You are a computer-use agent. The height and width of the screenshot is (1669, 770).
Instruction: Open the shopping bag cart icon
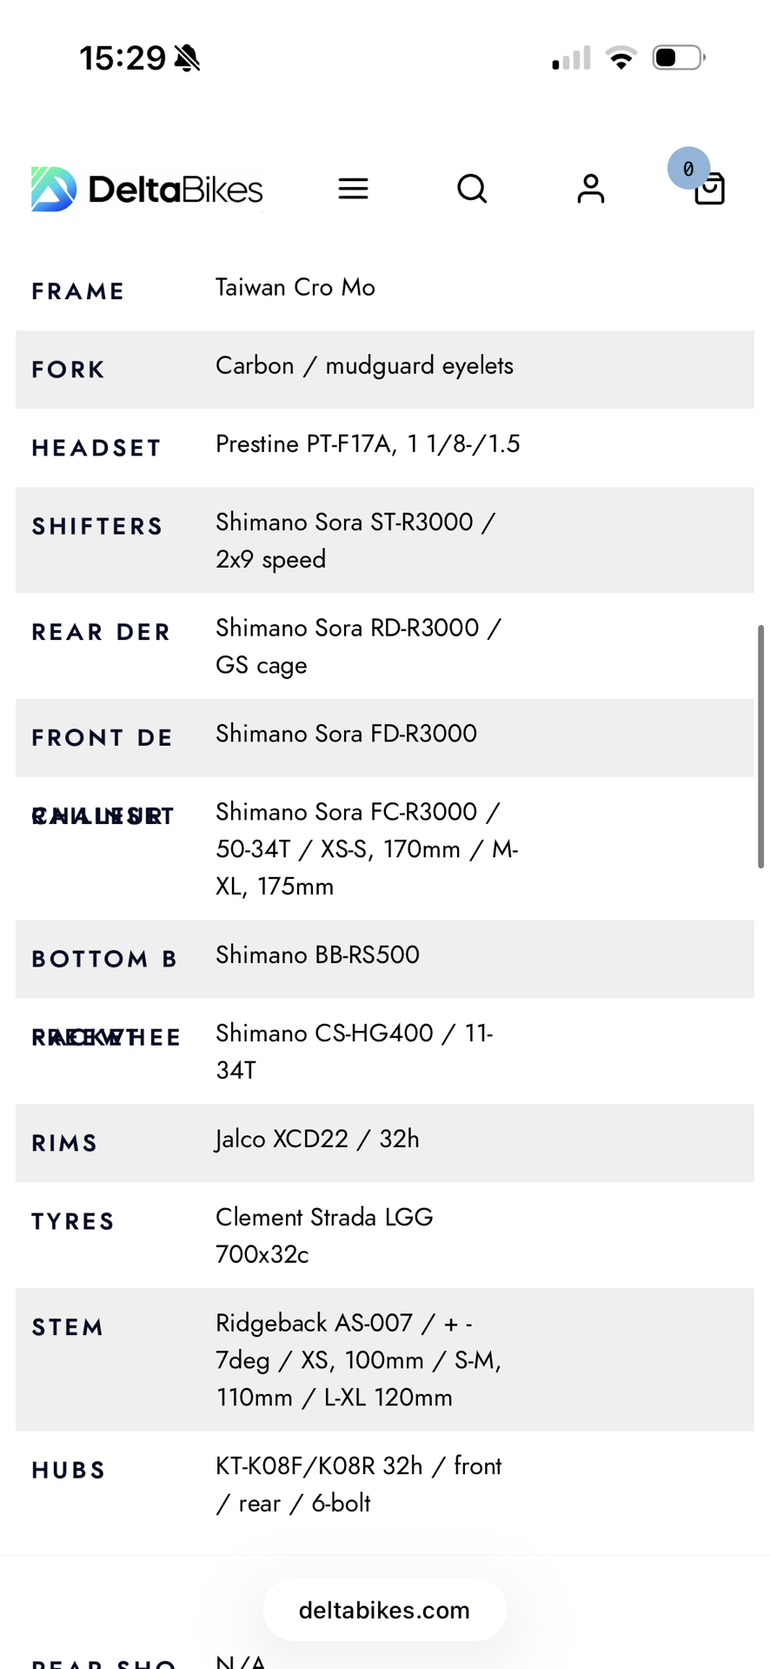710,189
